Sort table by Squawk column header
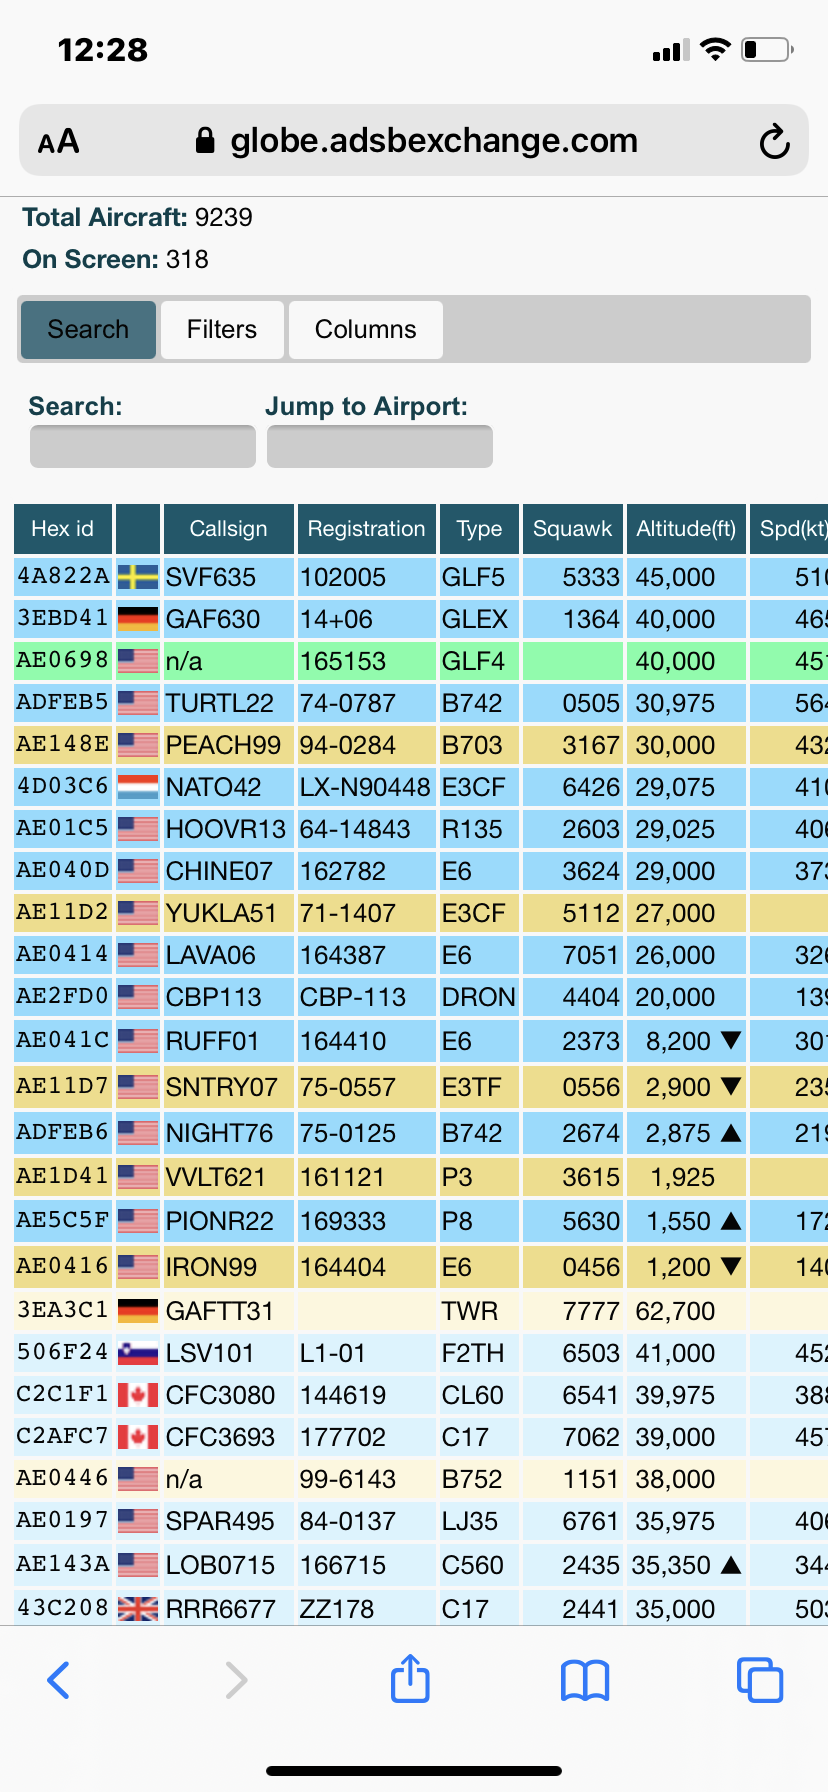This screenshot has height=1792, width=828. (x=573, y=529)
